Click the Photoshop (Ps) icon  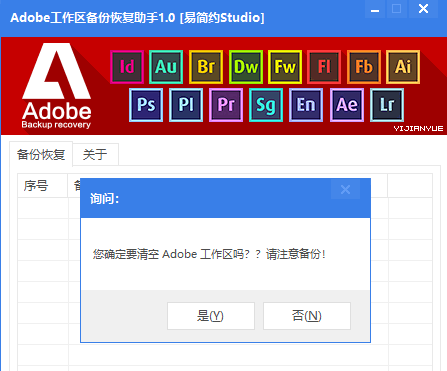point(146,105)
